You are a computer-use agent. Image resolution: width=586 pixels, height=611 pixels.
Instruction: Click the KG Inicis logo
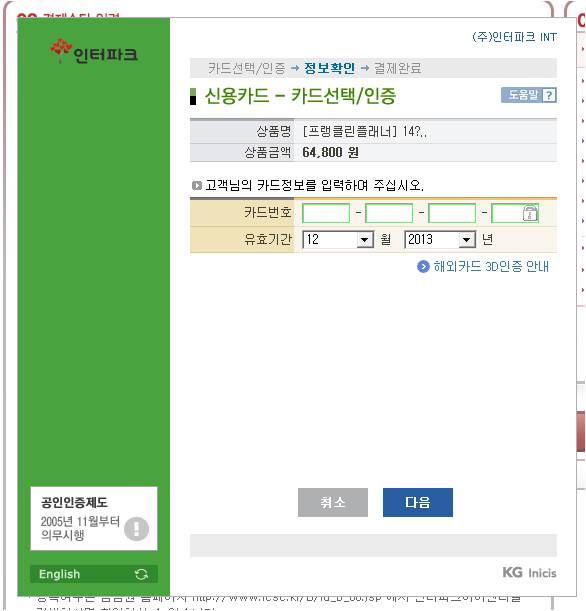529,572
